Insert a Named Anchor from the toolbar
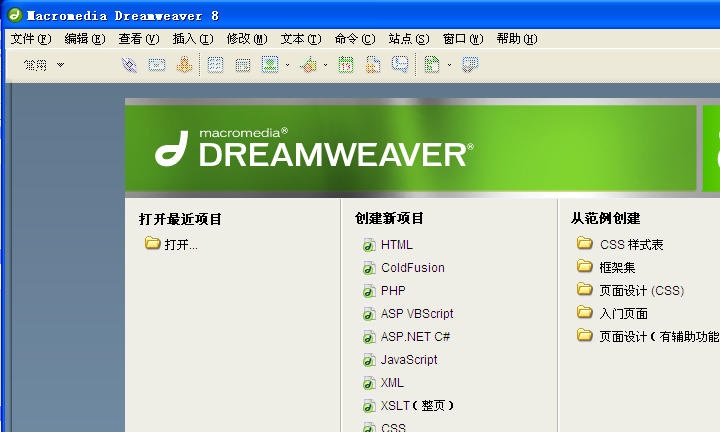 [x=184, y=65]
